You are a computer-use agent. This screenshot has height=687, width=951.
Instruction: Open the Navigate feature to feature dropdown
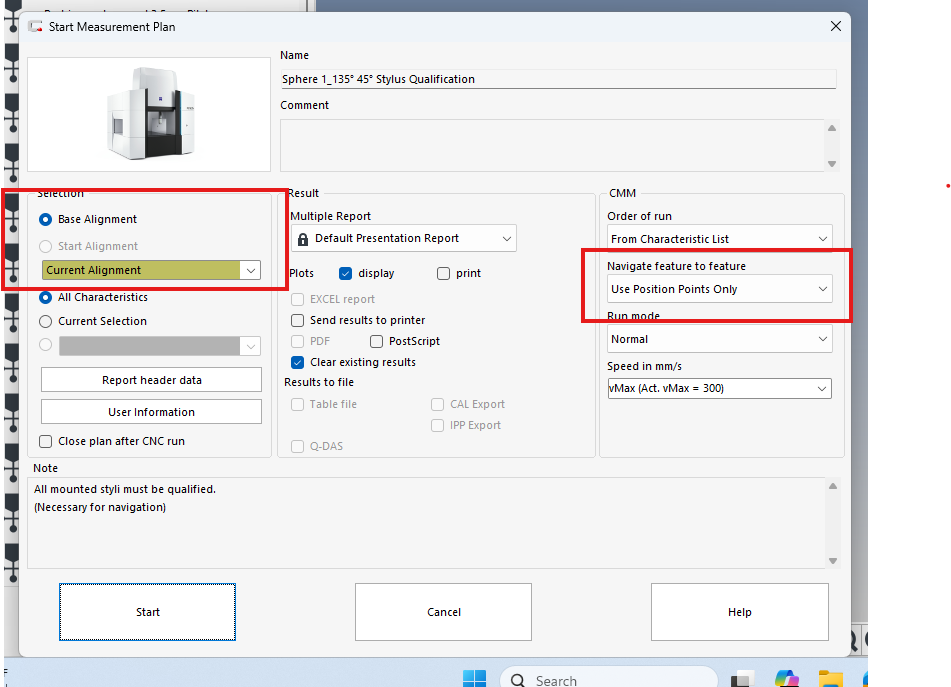click(x=822, y=289)
